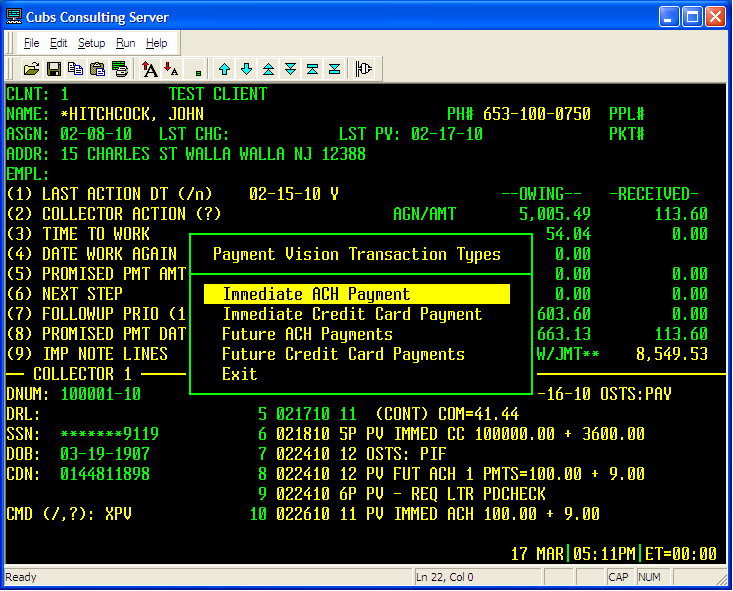
Task: Click the double down arrow page-down icon
Action: 290,69
